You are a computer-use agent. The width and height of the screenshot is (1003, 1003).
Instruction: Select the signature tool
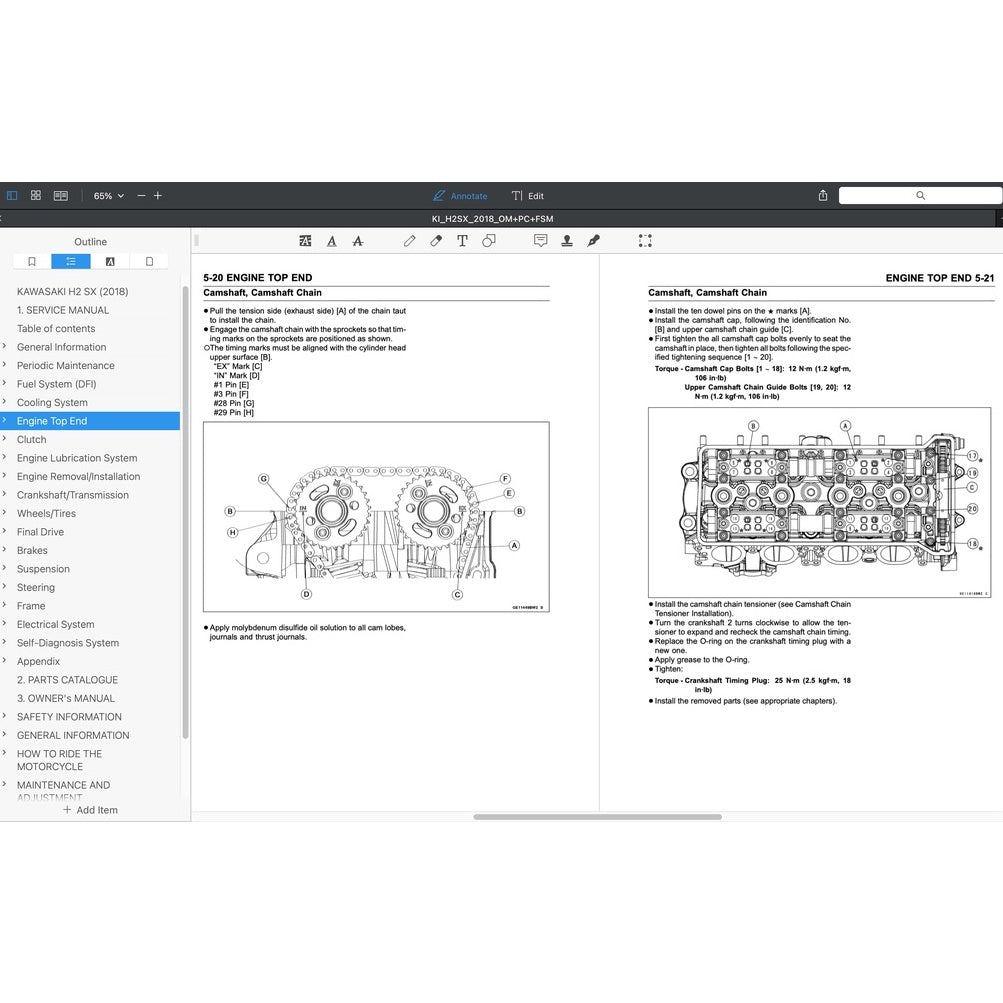point(592,240)
